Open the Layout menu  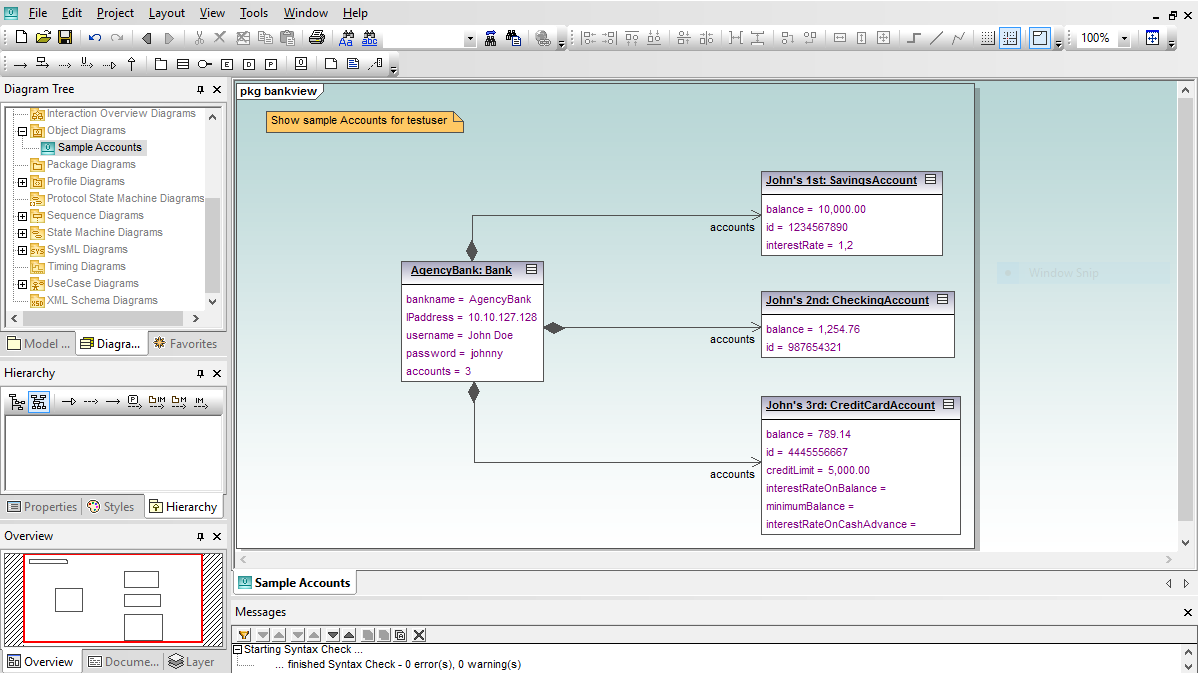(x=167, y=13)
